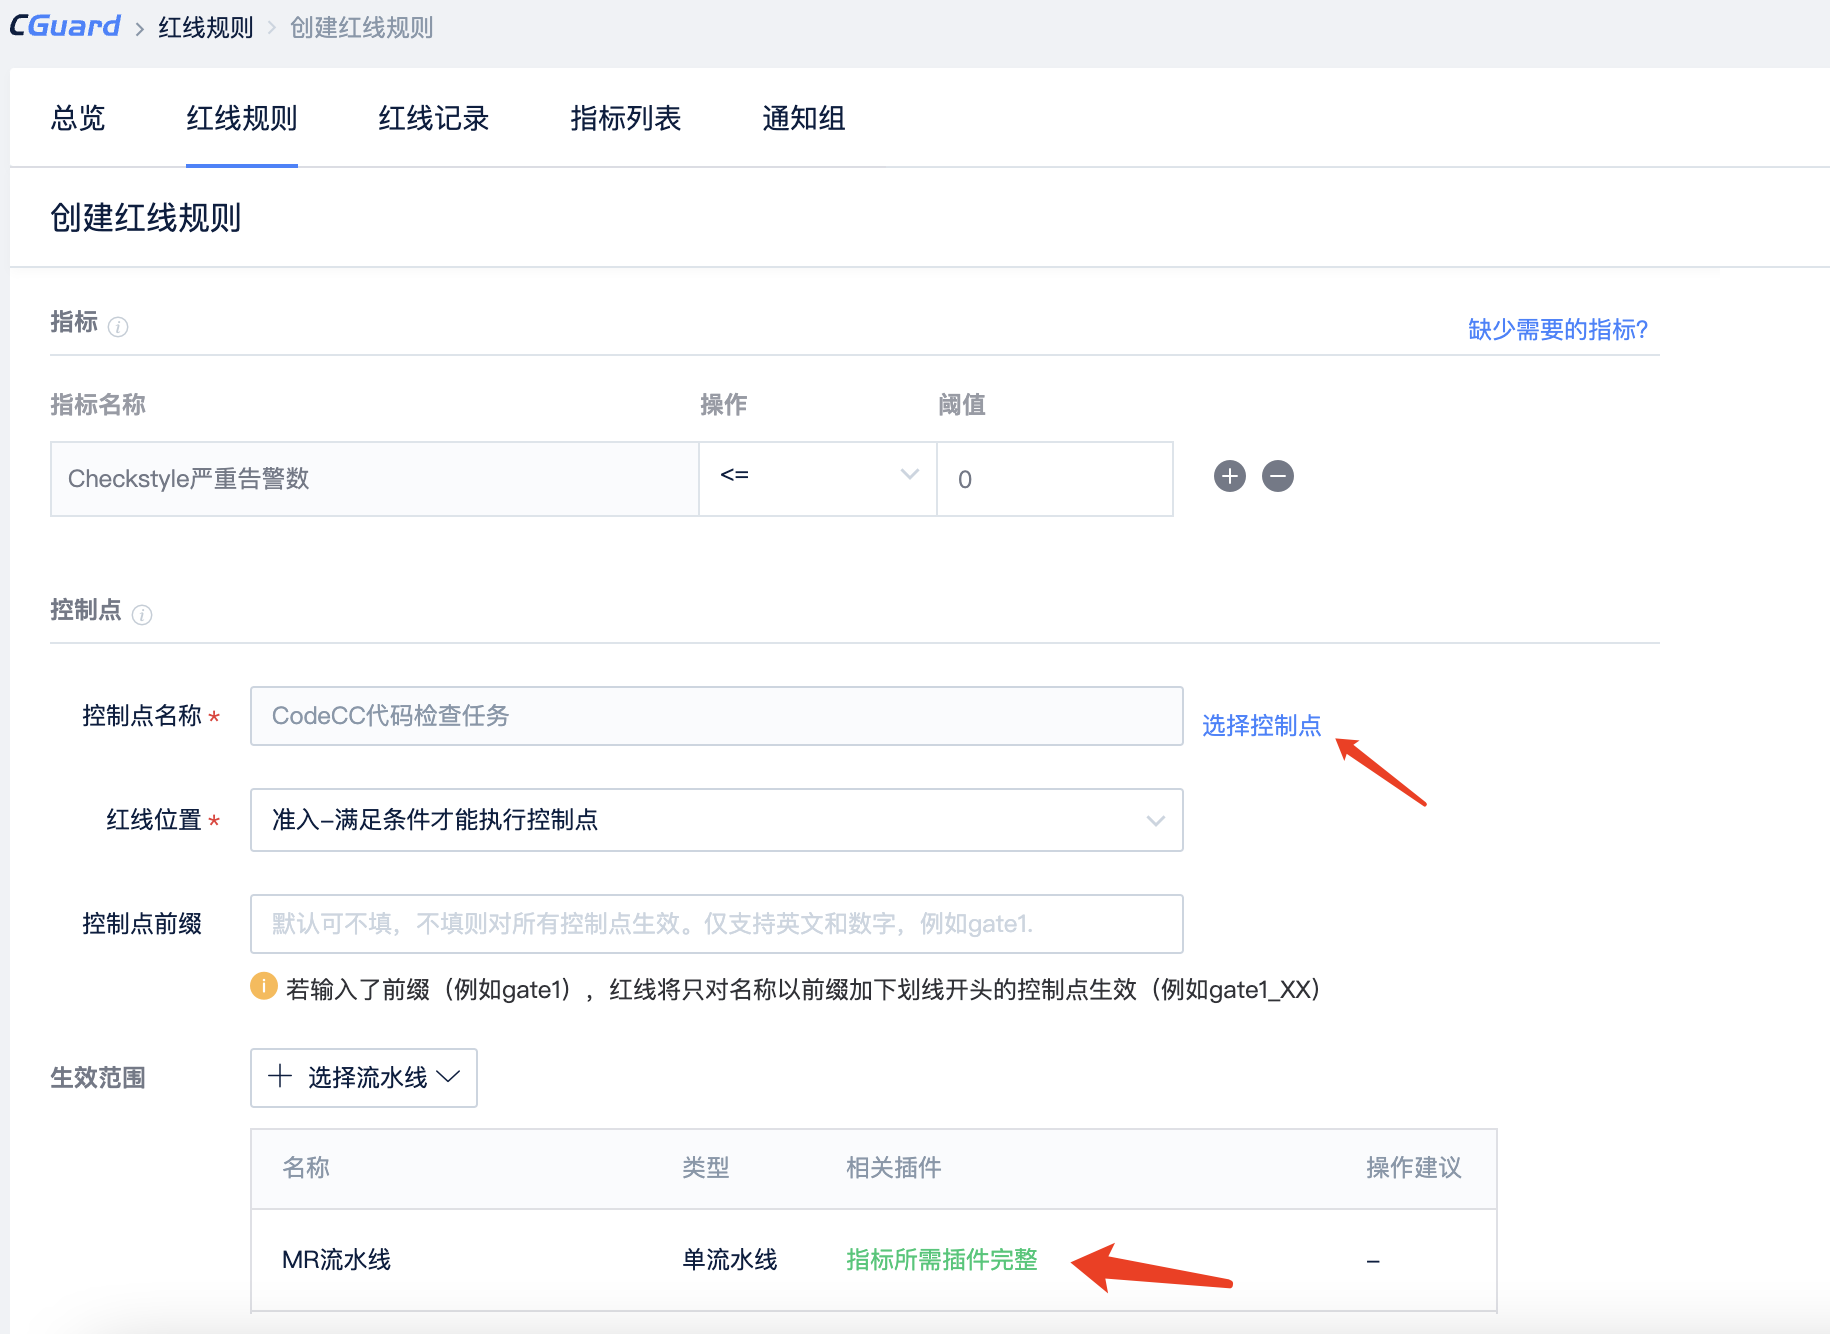This screenshot has height=1334, width=1830.
Task: Click the Checkstyle严重告警数 indicator name field
Action: coord(374,479)
